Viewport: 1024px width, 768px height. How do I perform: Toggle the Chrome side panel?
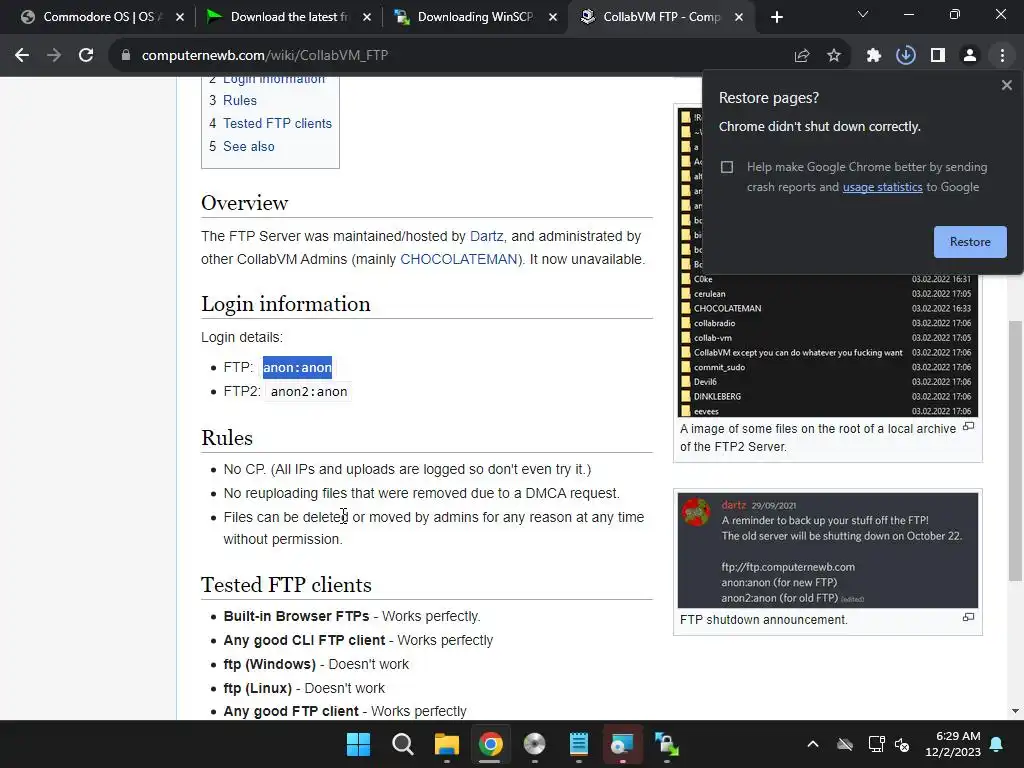pos(938,56)
